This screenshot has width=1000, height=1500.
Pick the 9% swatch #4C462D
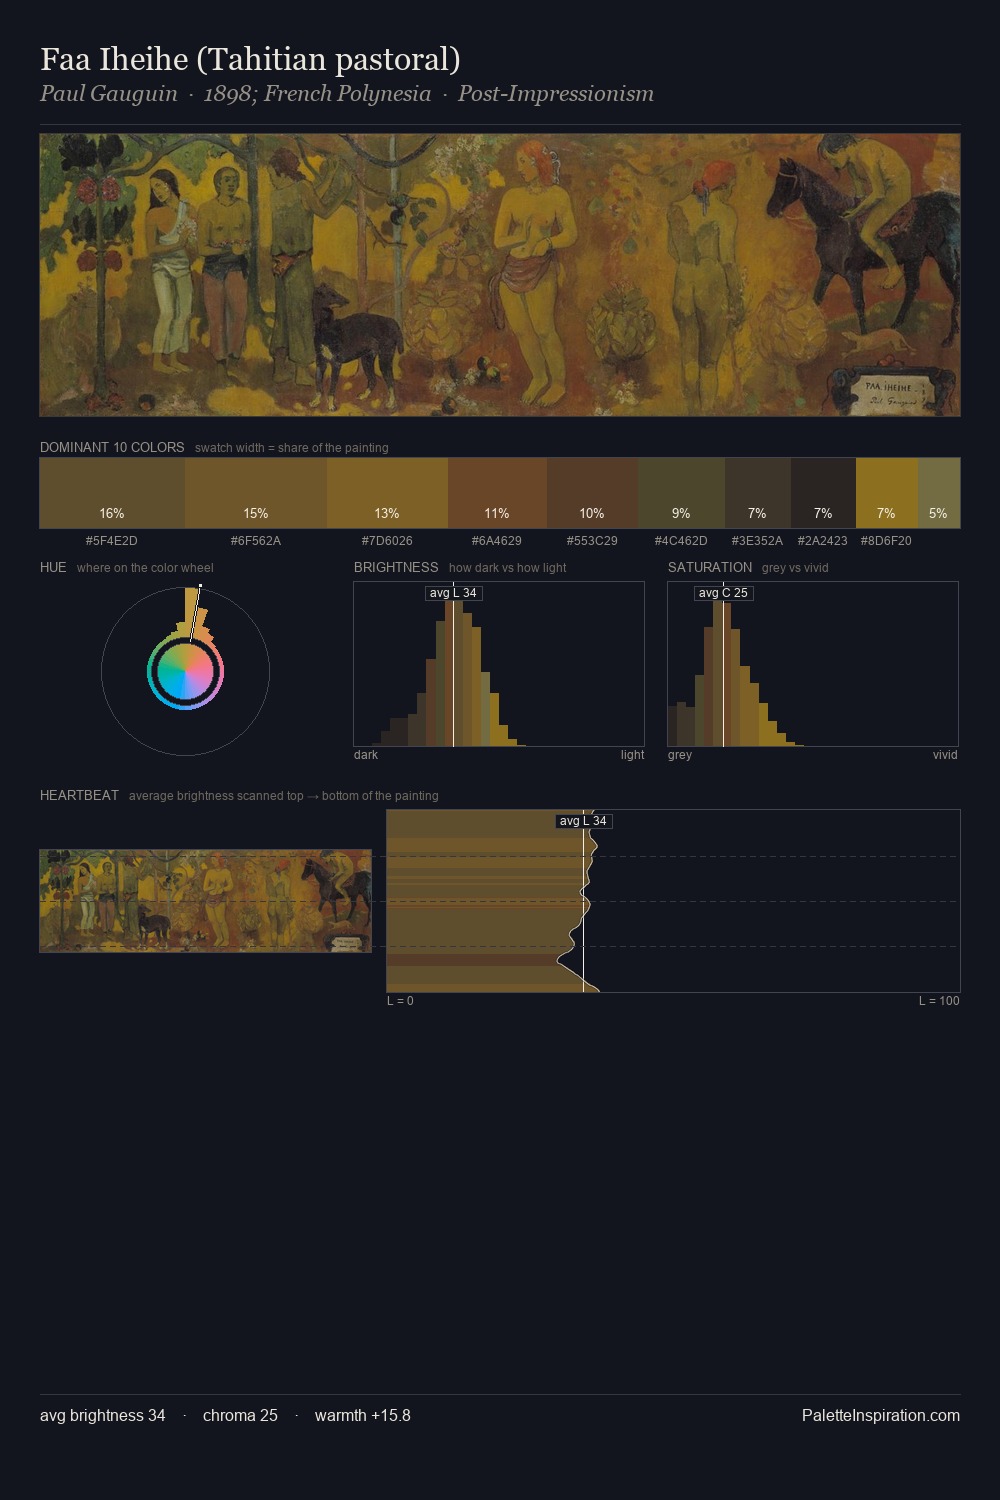(x=681, y=493)
